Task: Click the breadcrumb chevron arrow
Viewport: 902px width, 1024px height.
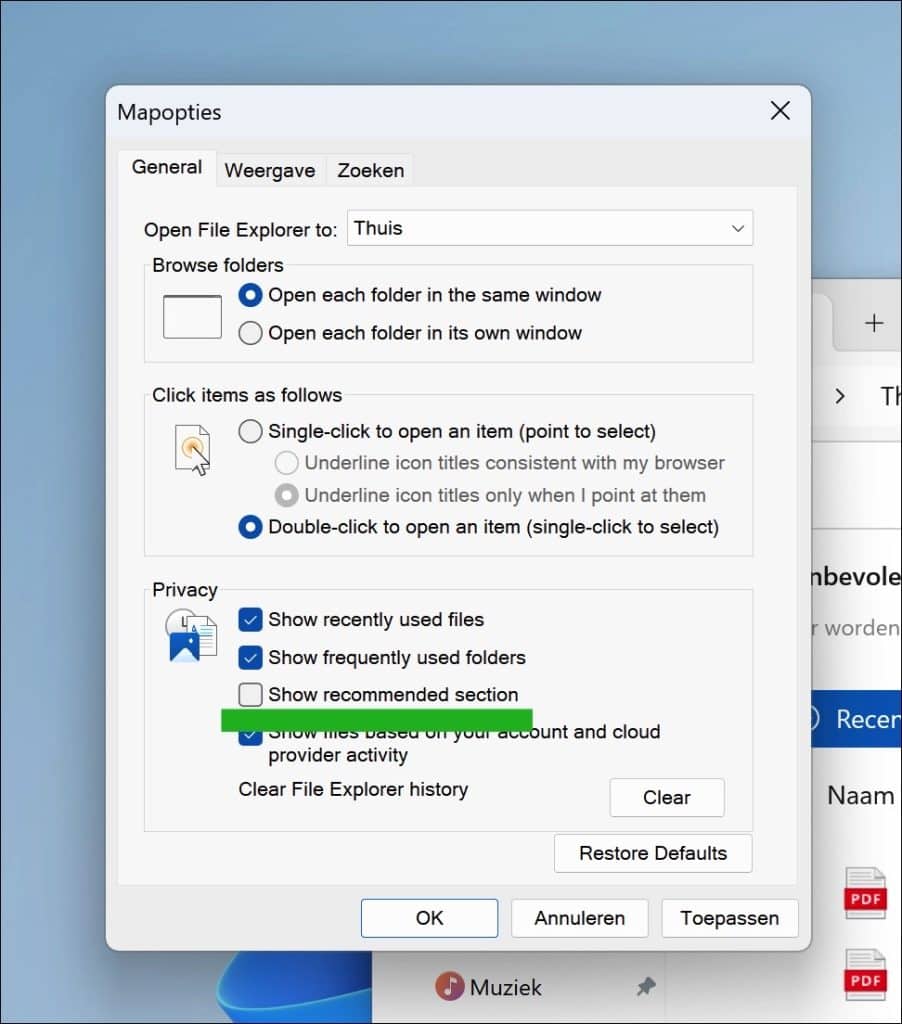Action: (x=840, y=396)
